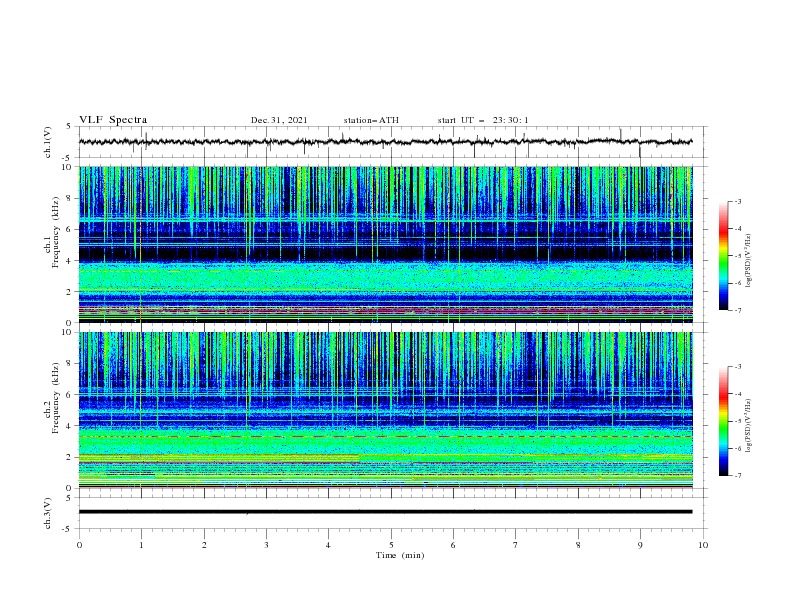Click the start UT 23:30:1 label
Viewport: 792px width, 612px height.
(x=483, y=120)
